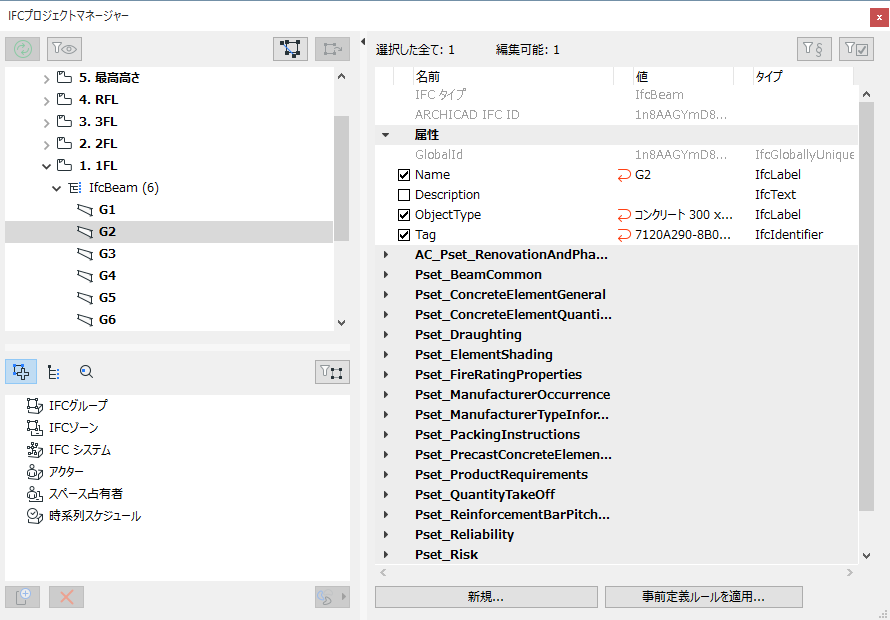
Task: Open the filter by schema (§) icon
Action: [x=814, y=49]
